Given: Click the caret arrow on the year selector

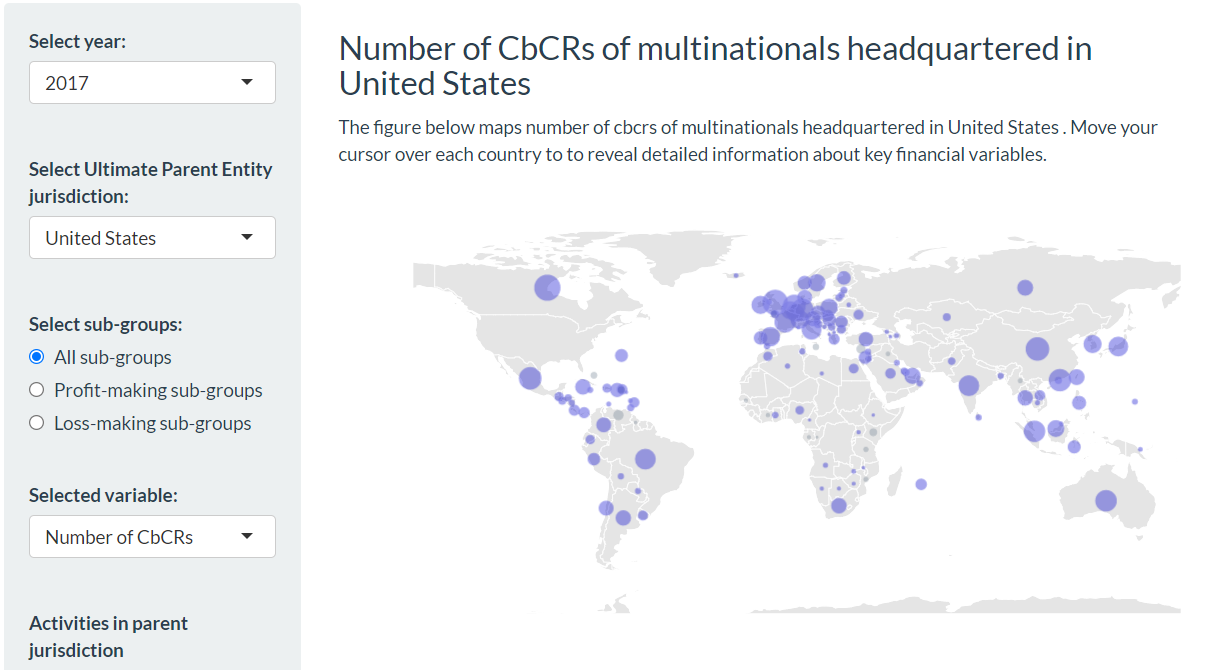Looking at the screenshot, I should click(x=247, y=82).
